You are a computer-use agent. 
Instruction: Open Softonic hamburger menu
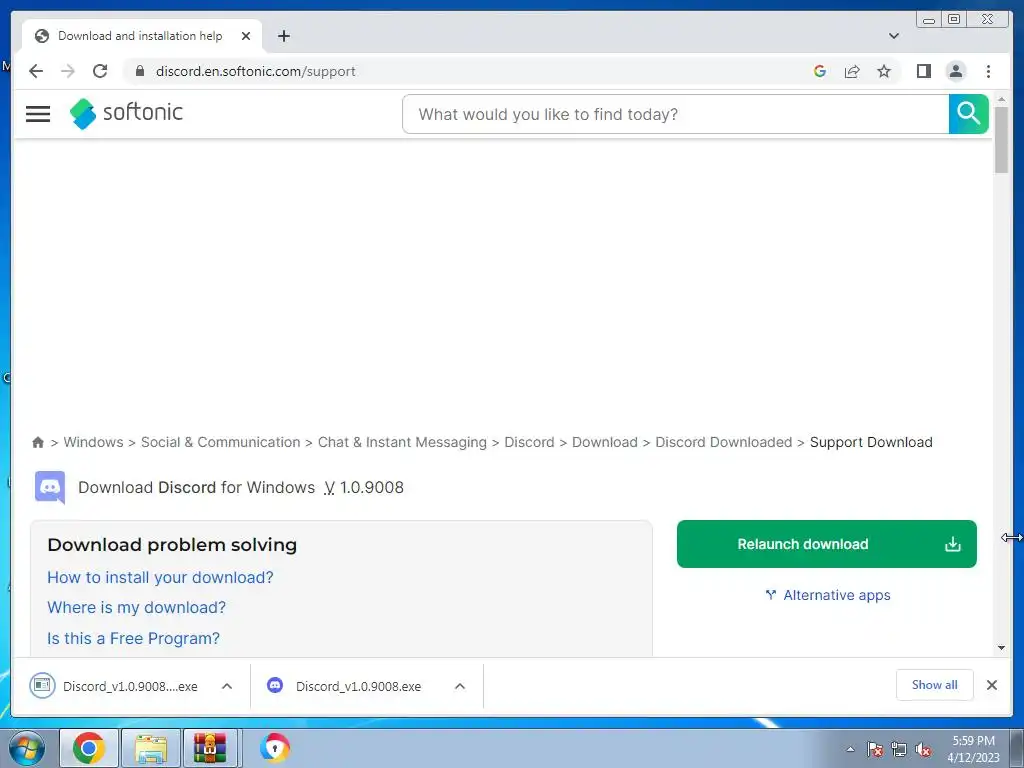pos(38,114)
